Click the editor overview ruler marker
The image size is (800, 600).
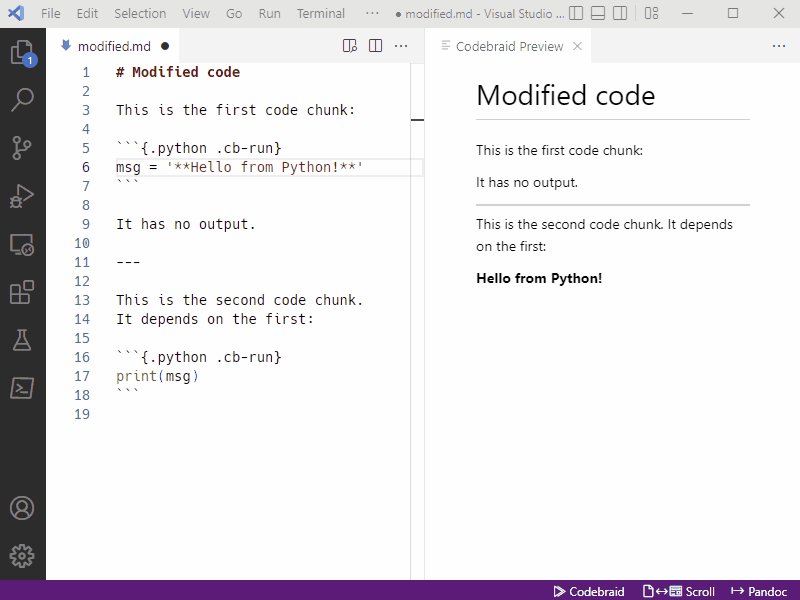(x=417, y=120)
